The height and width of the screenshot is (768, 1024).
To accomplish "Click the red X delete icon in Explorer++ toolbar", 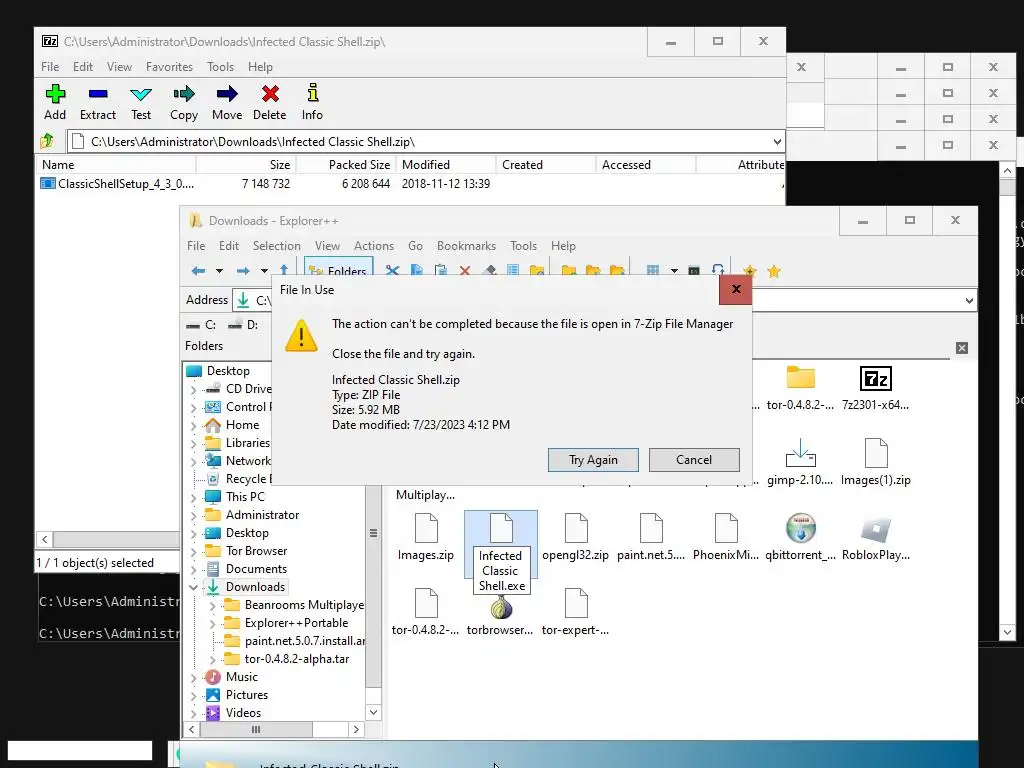I will (465, 270).
